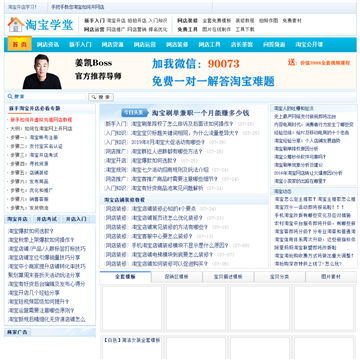Open 步骤一 淘宝账号注册 link
This screenshot has height=360, width=360.
pos(34,137)
